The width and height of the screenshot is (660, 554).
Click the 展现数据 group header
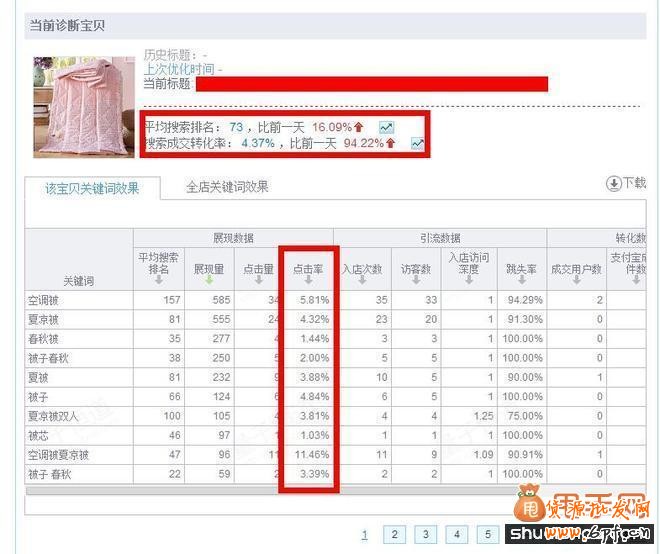pos(233,238)
